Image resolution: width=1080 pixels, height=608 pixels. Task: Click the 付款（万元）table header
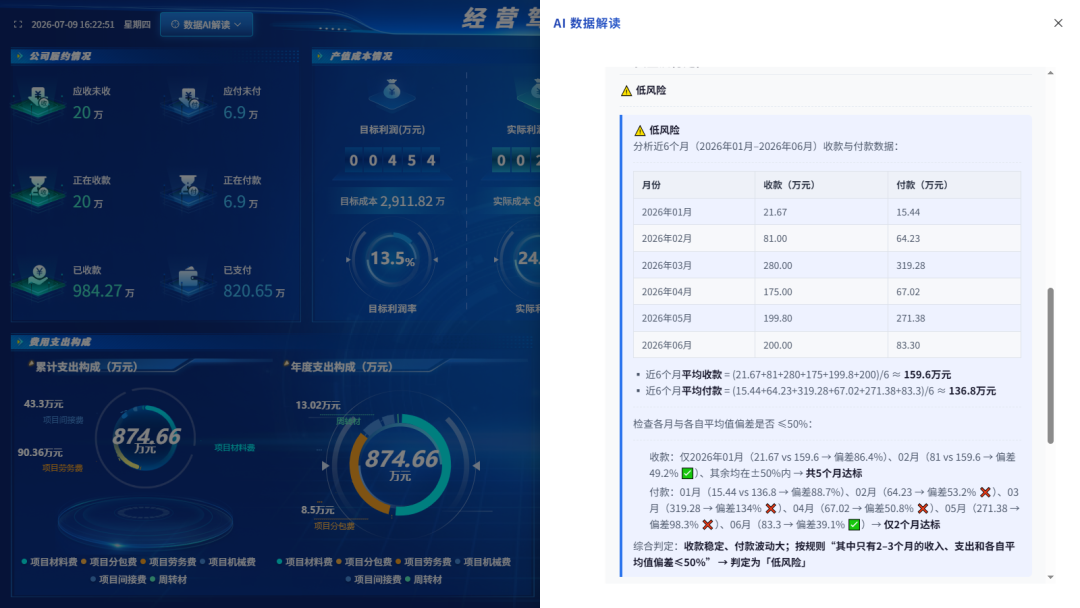[954, 185]
